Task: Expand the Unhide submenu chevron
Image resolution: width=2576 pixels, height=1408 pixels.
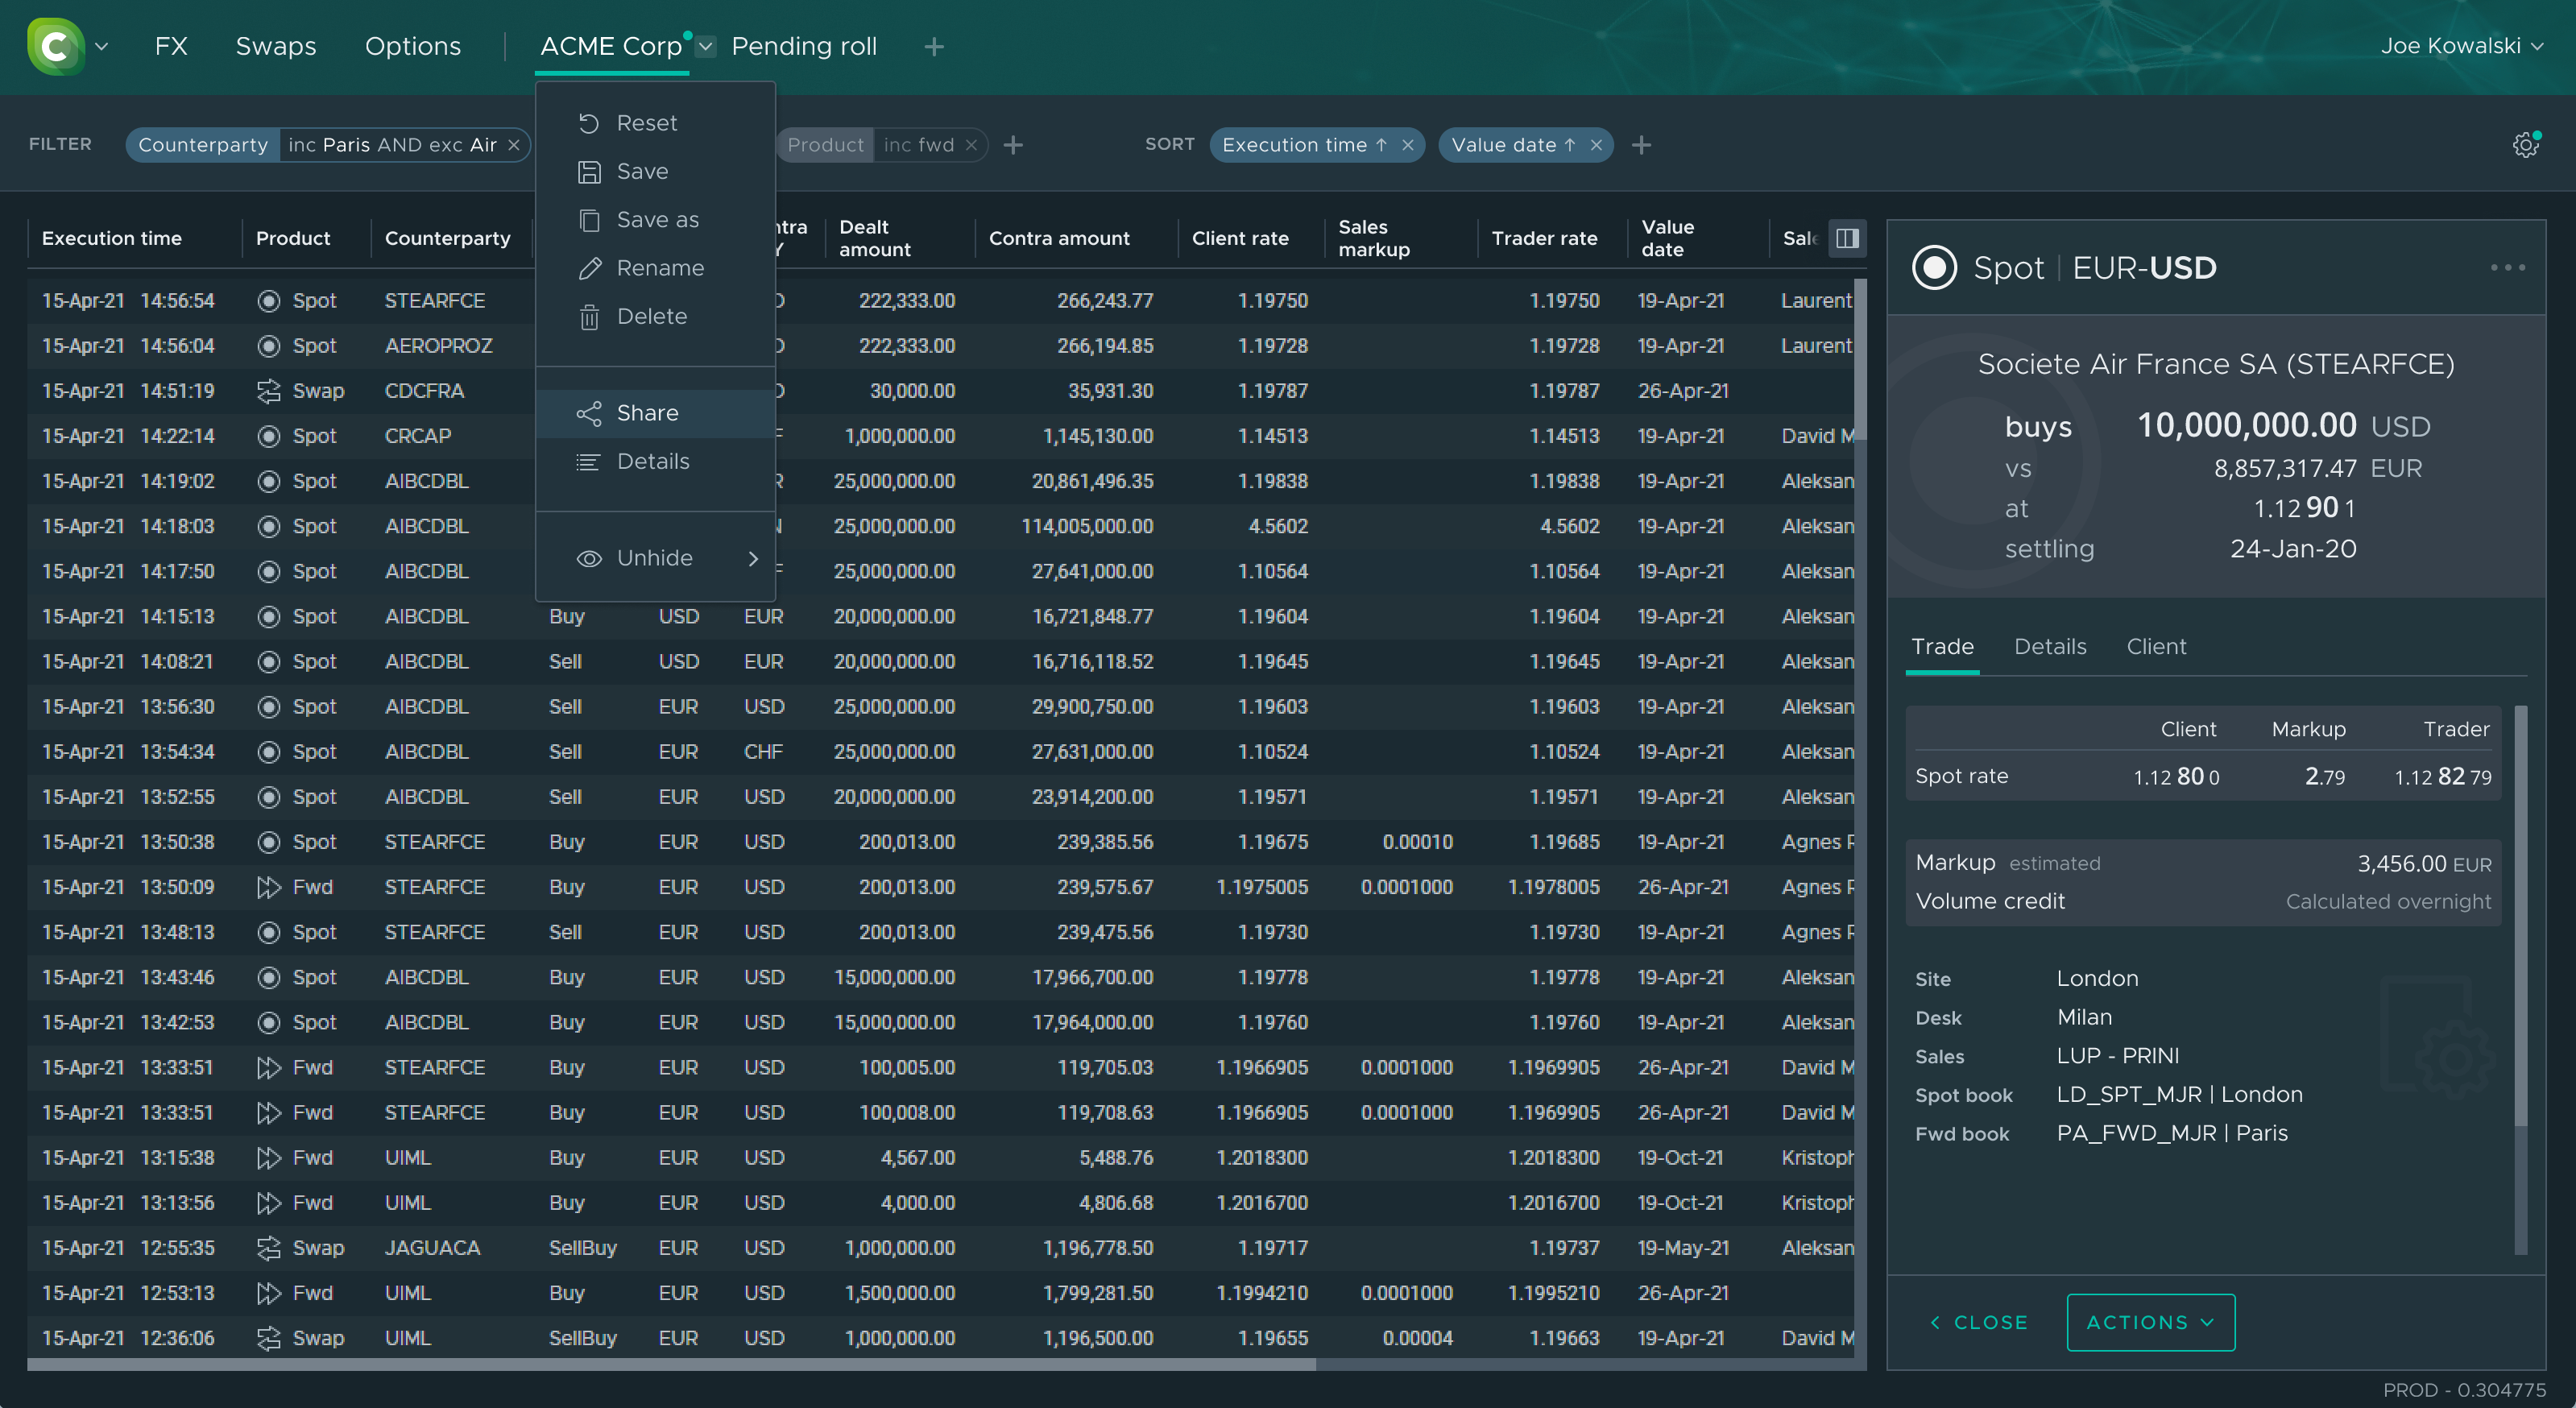Action: 753,559
